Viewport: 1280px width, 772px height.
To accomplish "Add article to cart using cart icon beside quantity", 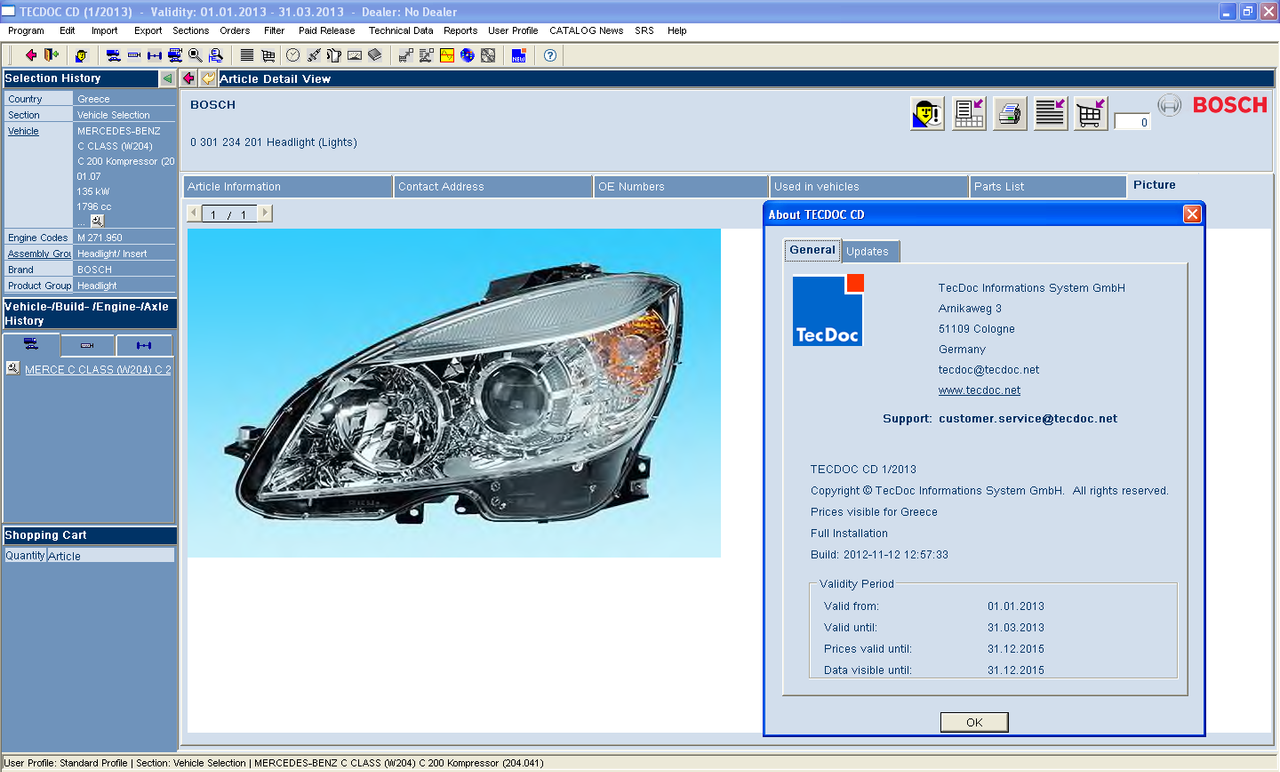I will [x=1091, y=113].
